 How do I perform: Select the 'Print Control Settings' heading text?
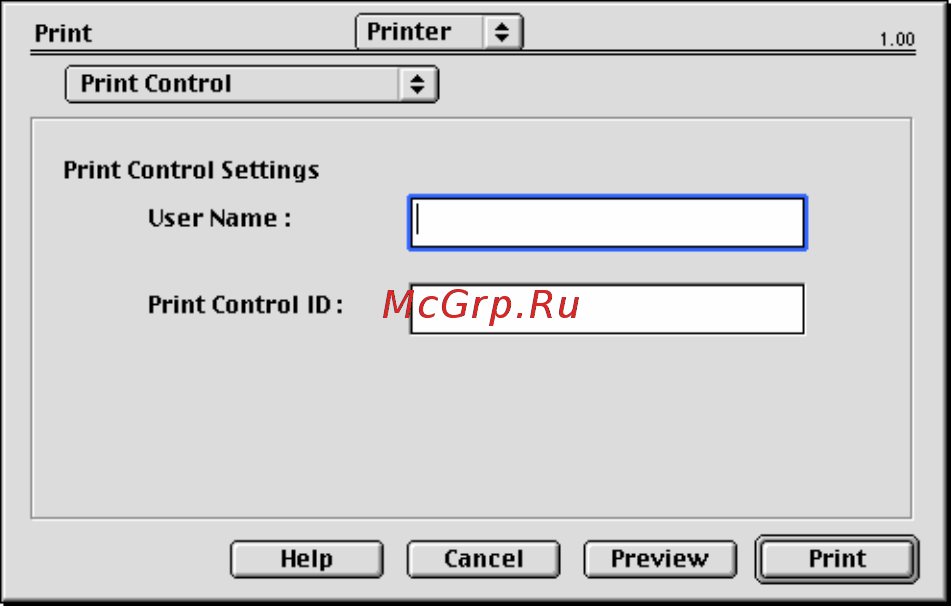[x=191, y=170]
